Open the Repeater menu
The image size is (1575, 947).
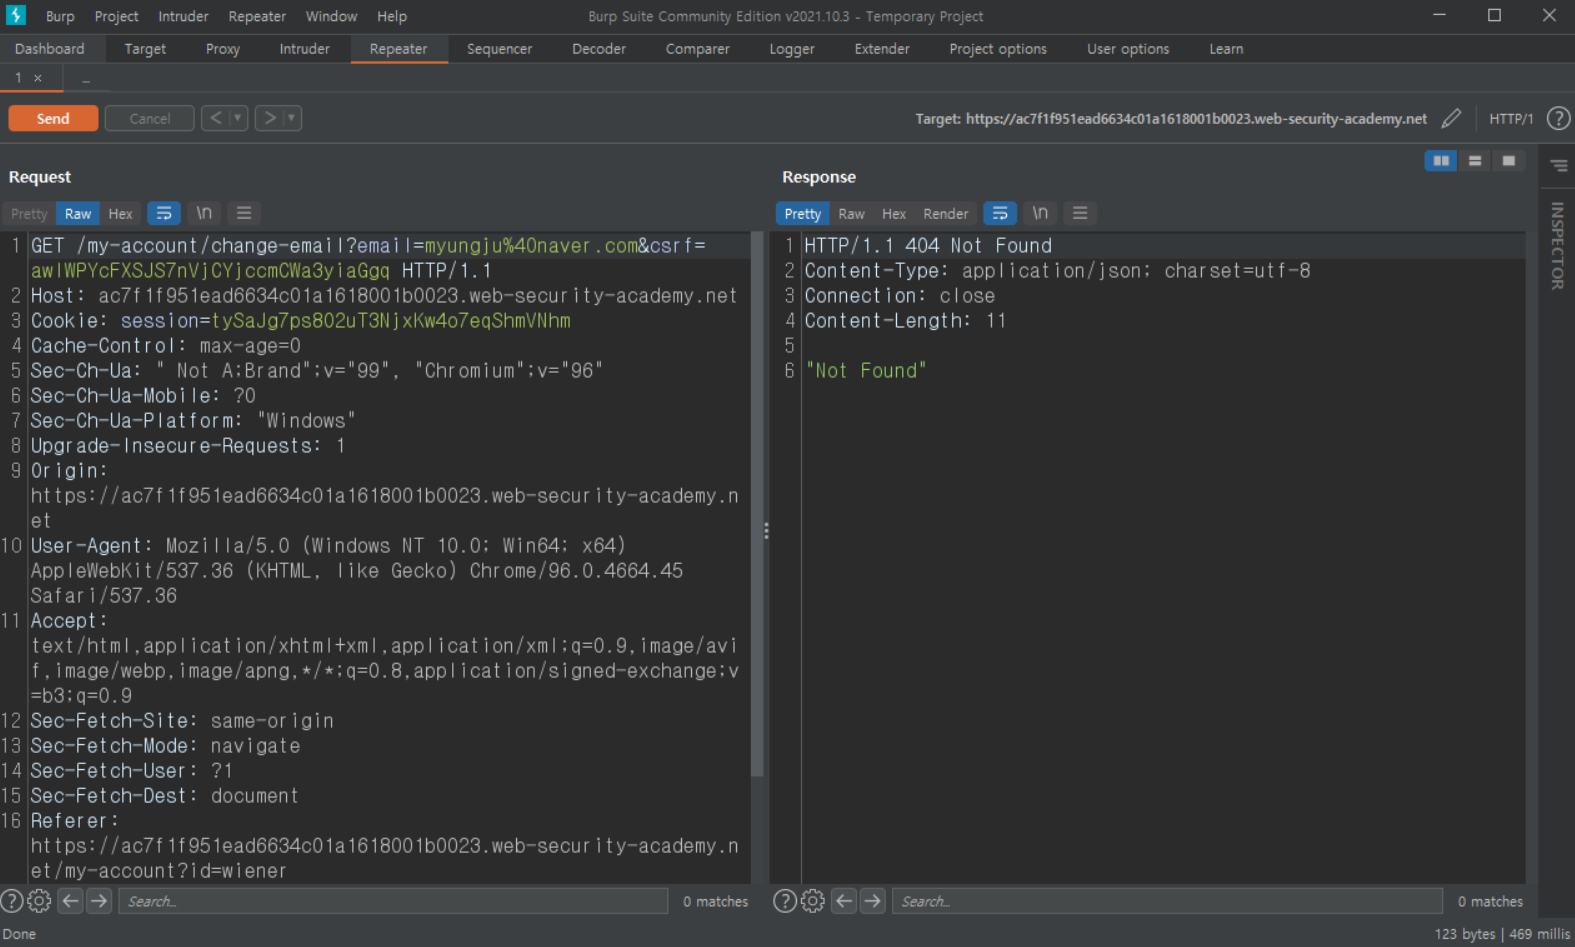click(x=257, y=16)
